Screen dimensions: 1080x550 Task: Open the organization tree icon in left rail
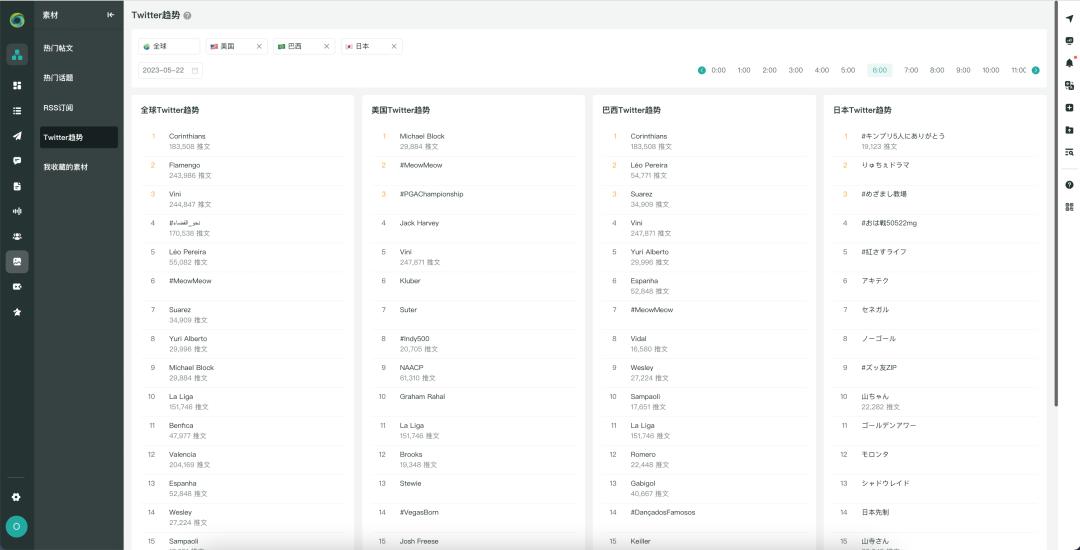(17, 54)
